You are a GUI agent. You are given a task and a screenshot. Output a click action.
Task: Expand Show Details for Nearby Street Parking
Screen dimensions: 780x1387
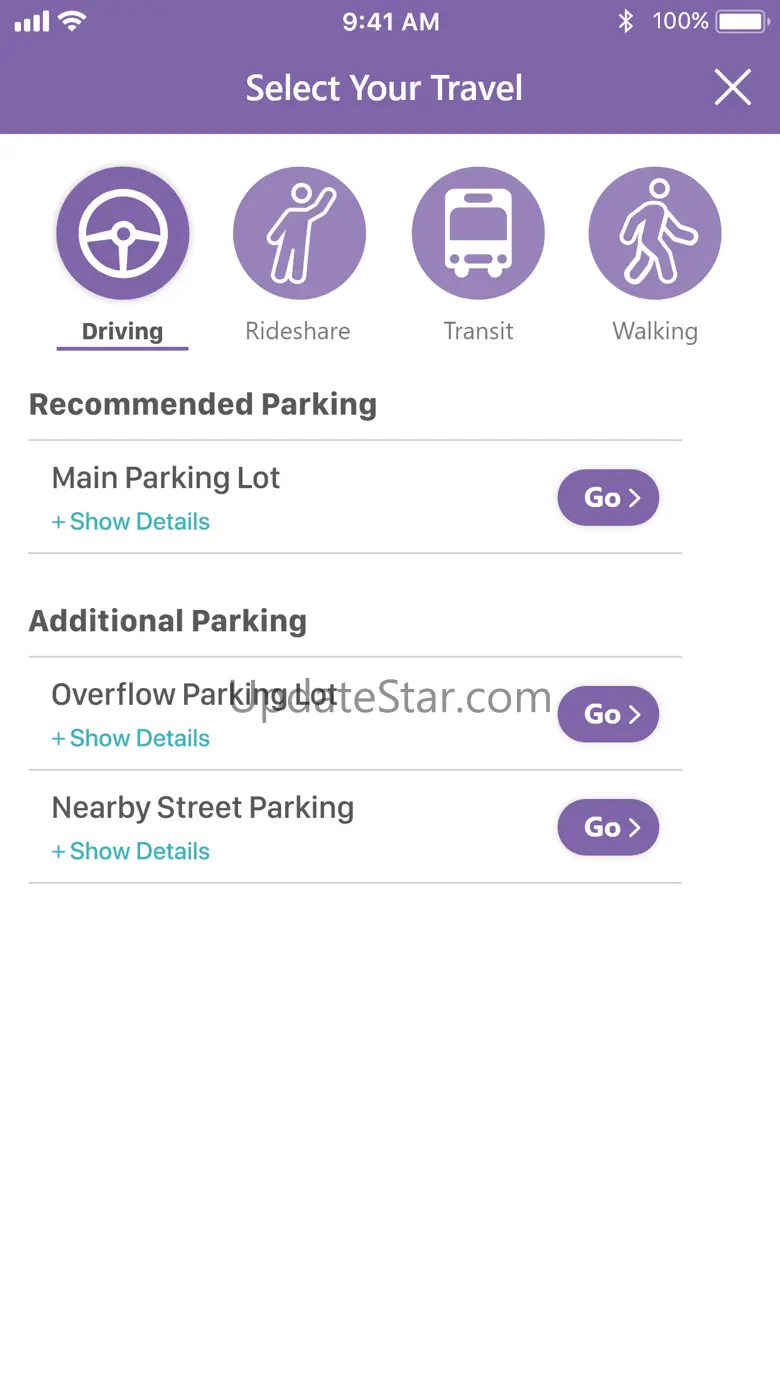pos(131,852)
